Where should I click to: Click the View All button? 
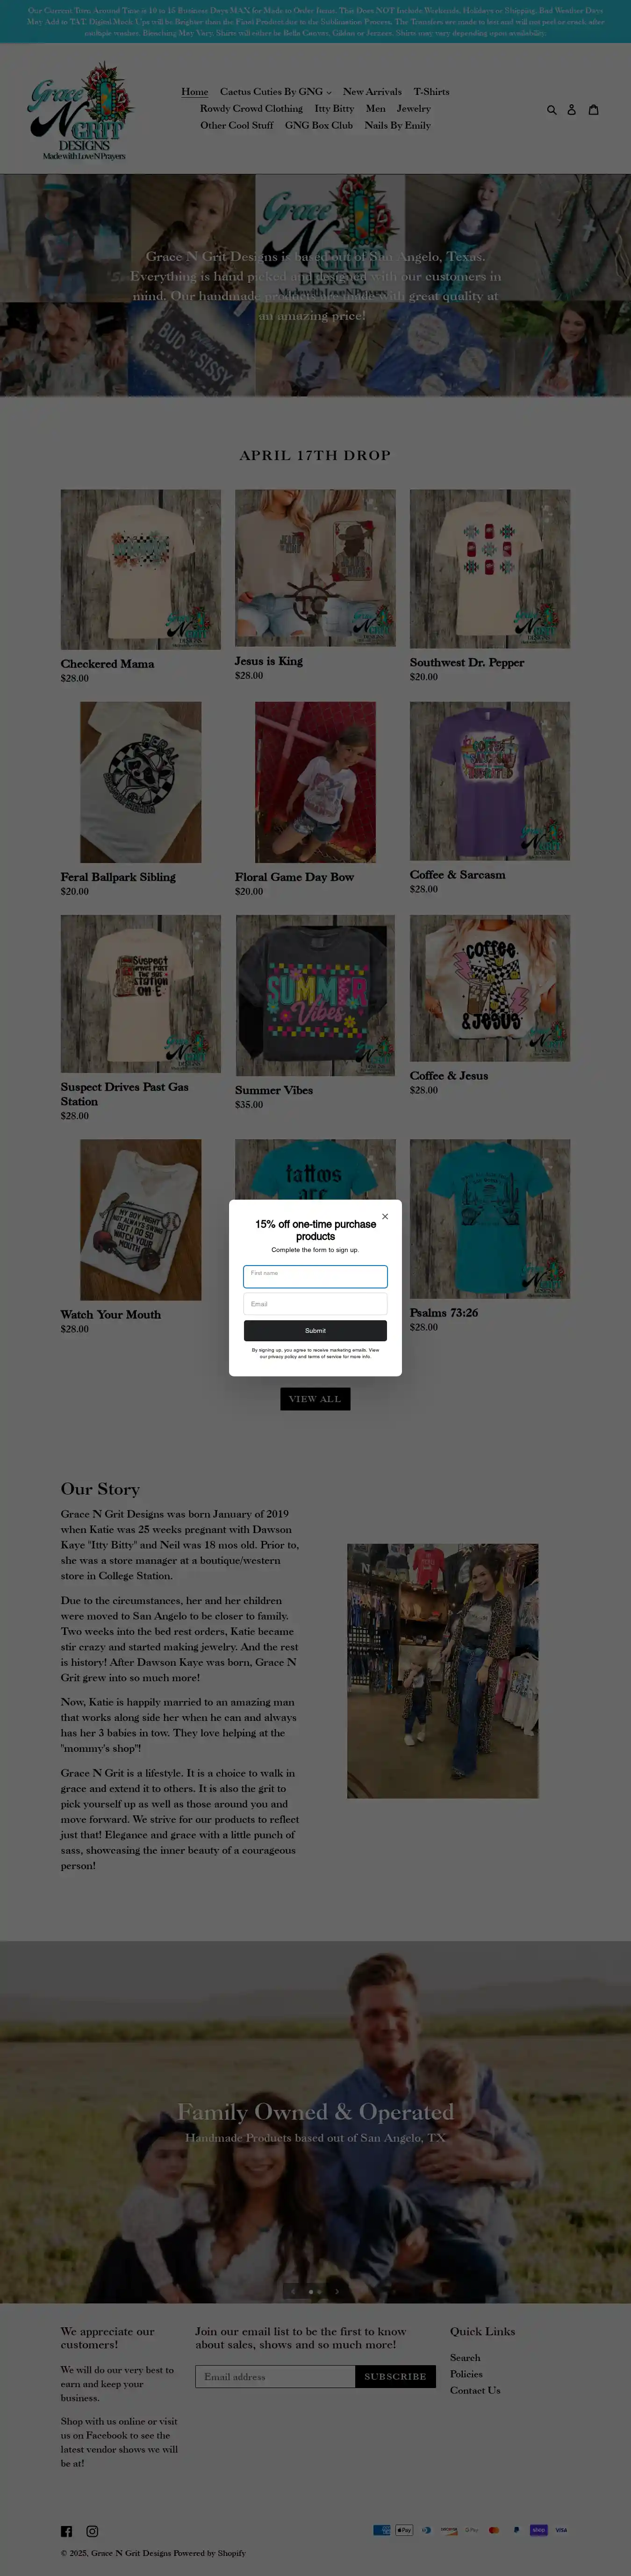tap(315, 1399)
